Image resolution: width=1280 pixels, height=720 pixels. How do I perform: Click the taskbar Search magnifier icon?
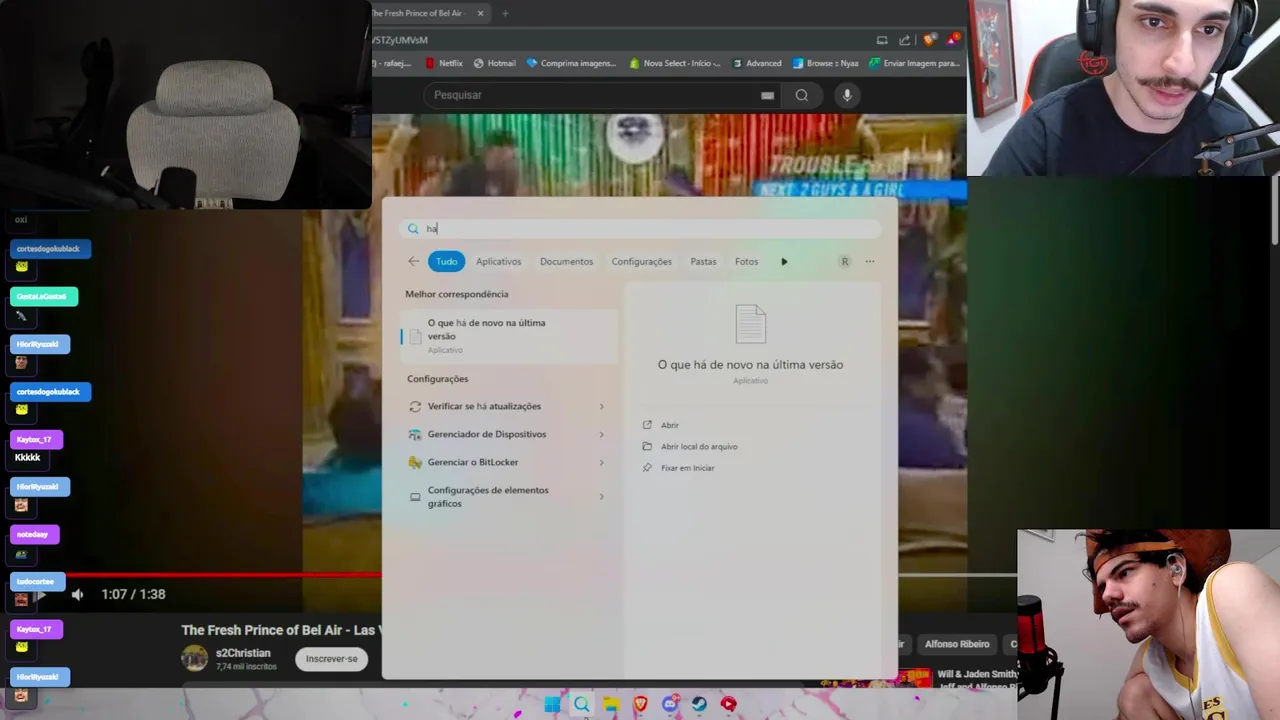tap(581, 704)
